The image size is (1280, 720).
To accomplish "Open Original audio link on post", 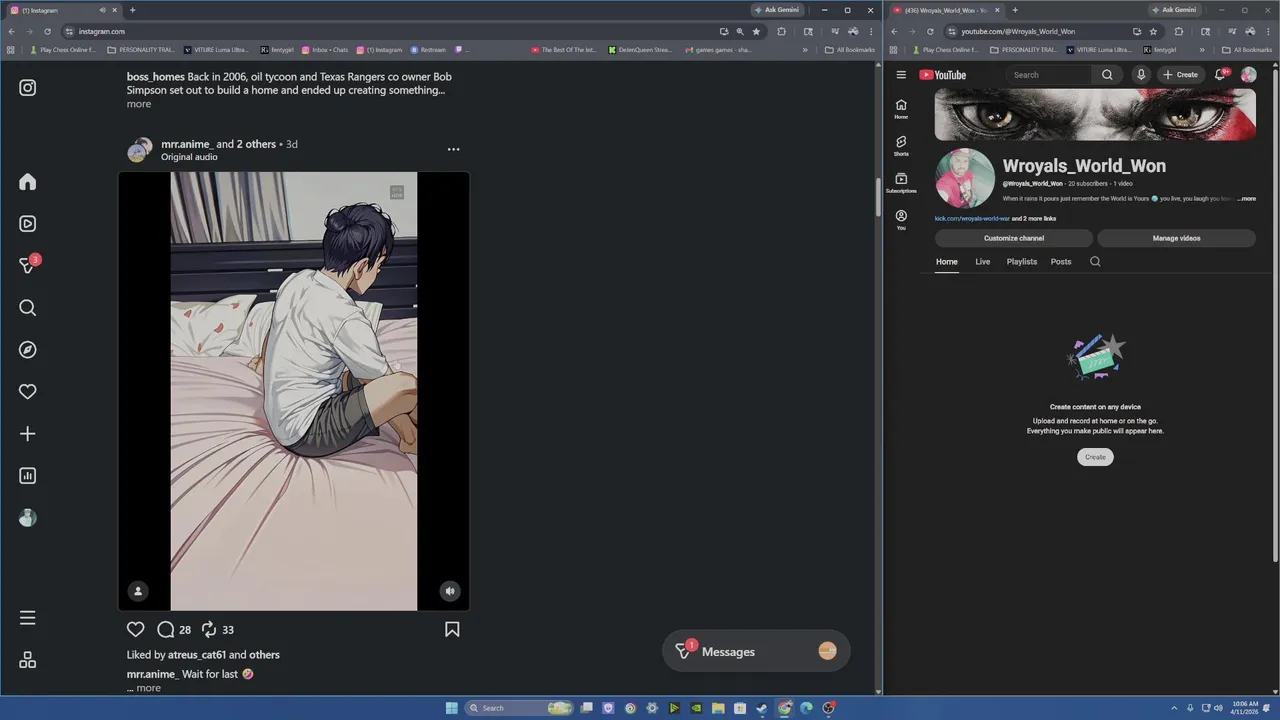I will click(x=189, y=157).
